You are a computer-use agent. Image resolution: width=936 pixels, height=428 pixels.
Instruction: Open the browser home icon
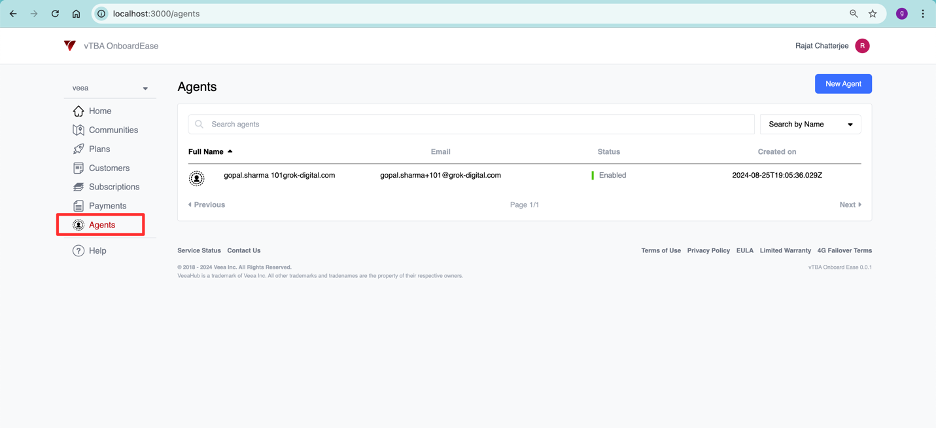[x=76, y=14]
